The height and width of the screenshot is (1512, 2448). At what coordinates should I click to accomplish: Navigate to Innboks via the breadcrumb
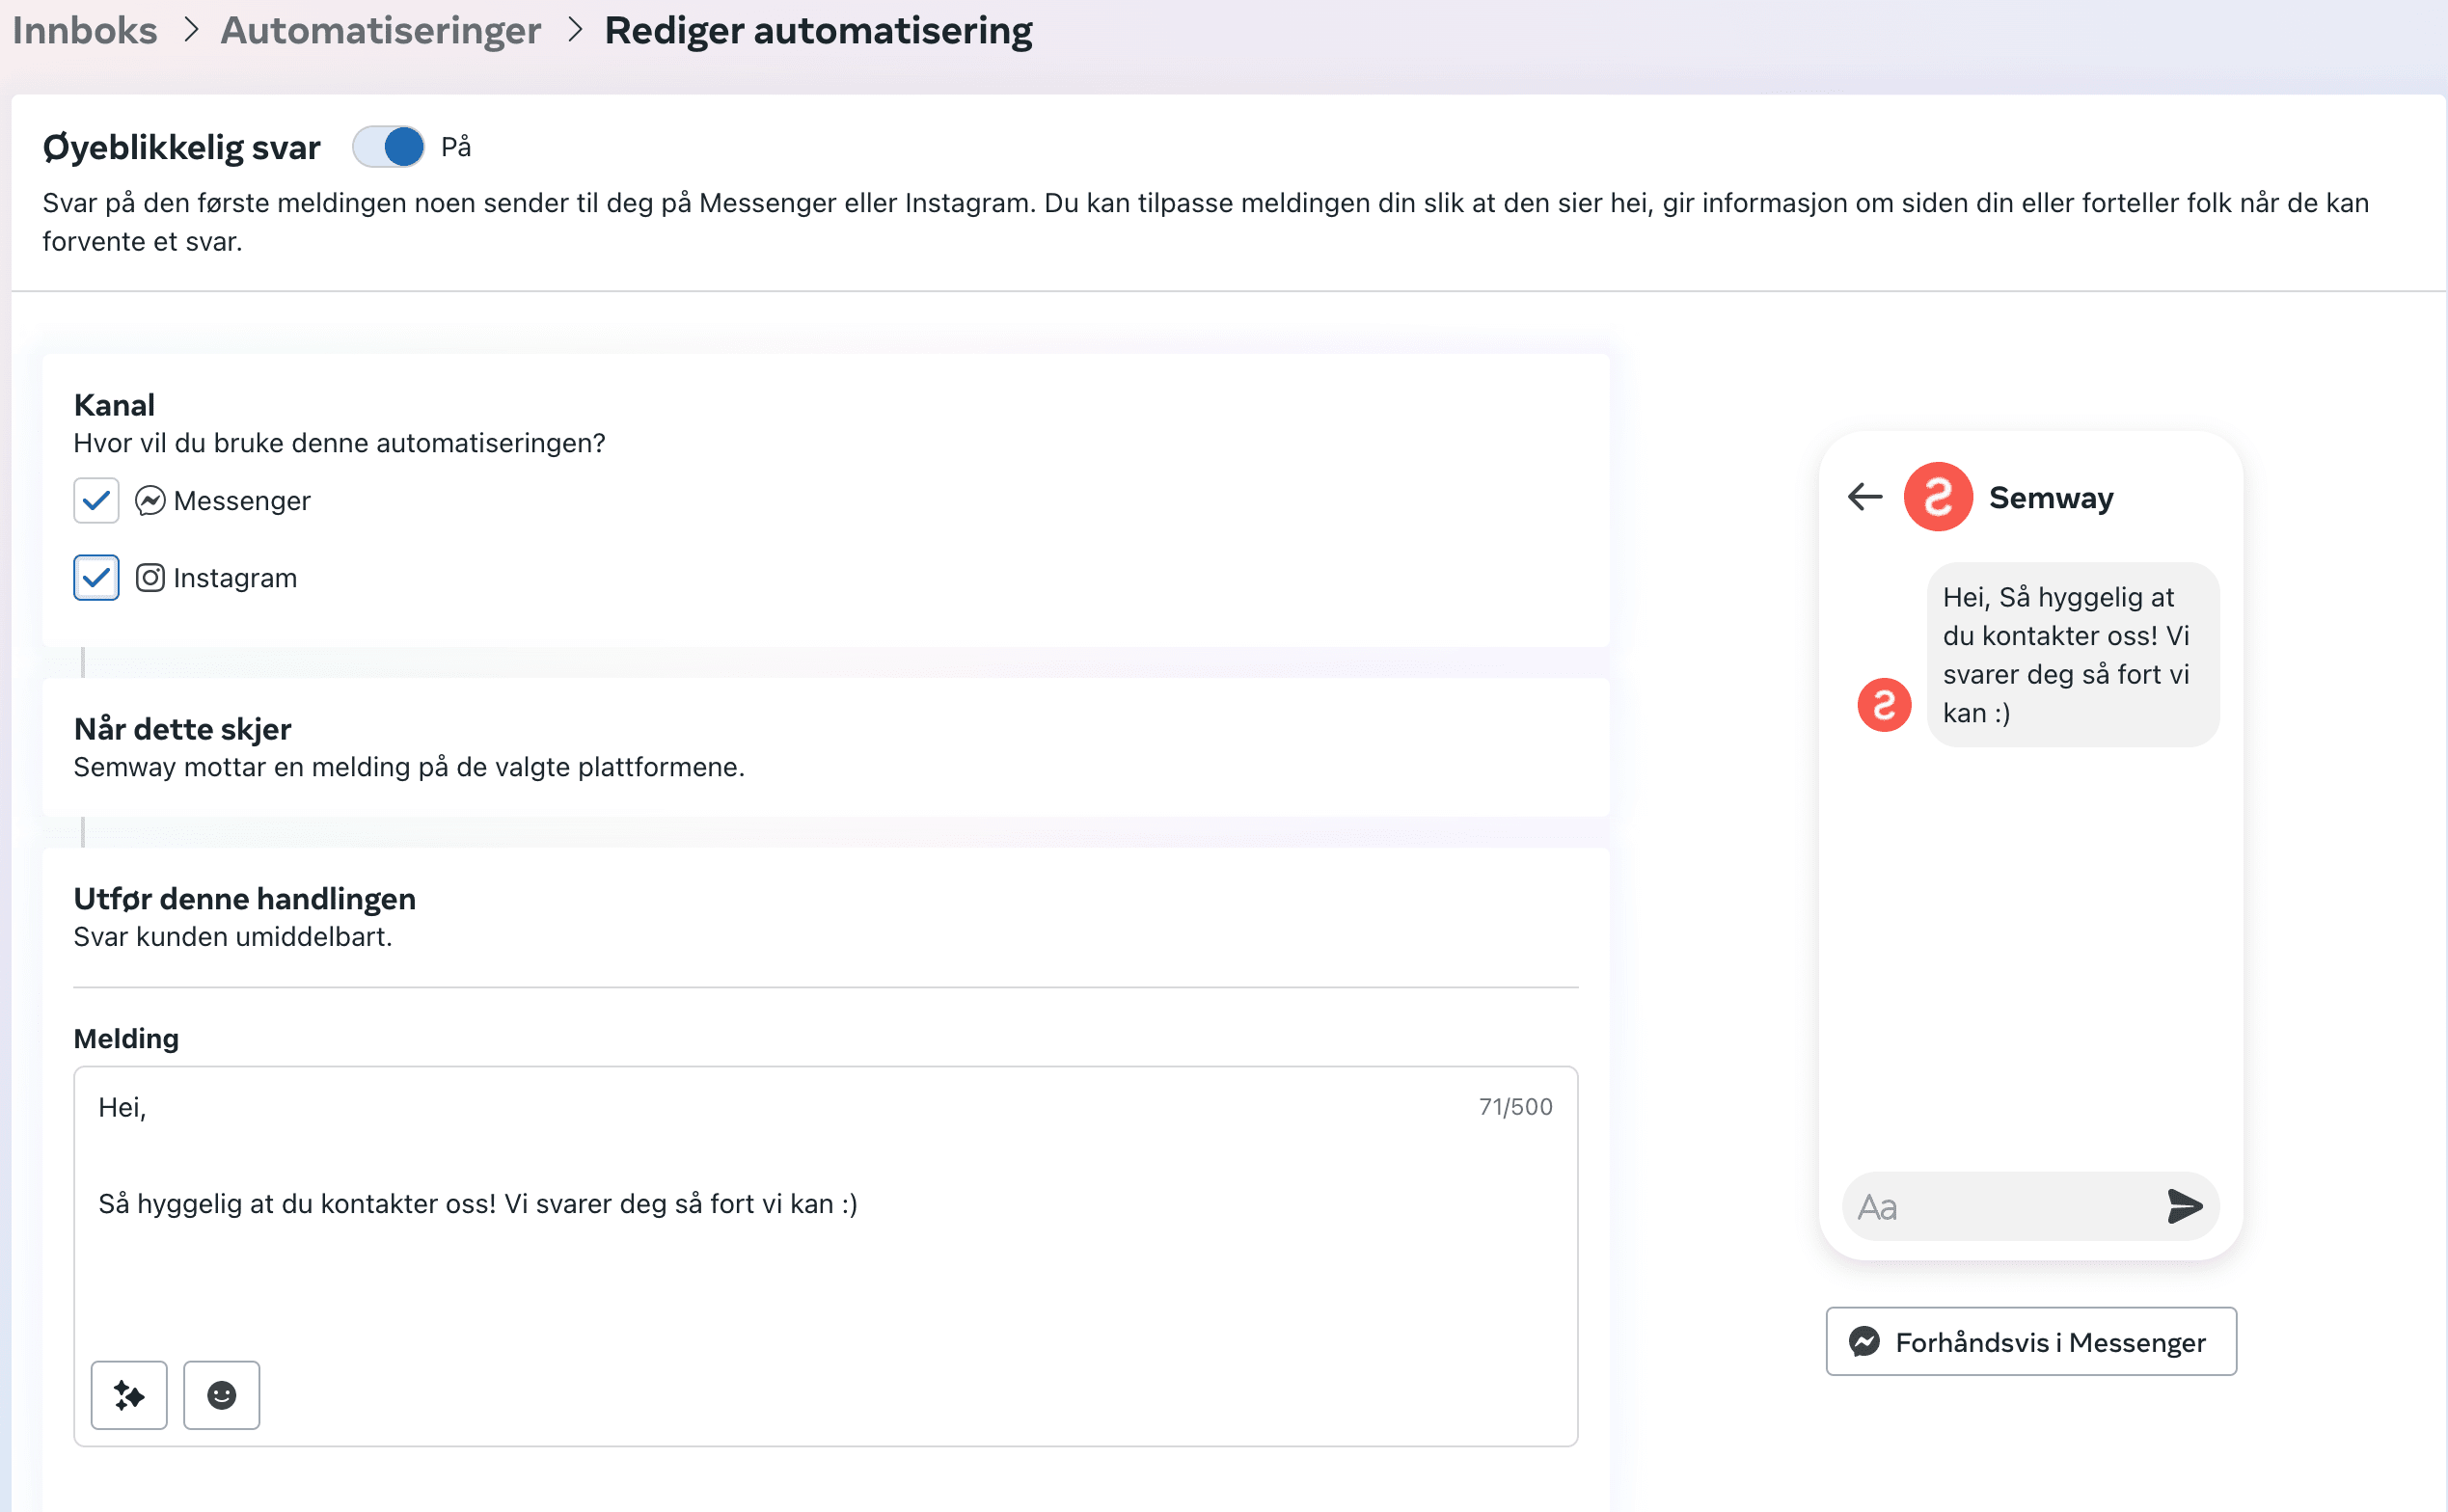tap(84, 30)
